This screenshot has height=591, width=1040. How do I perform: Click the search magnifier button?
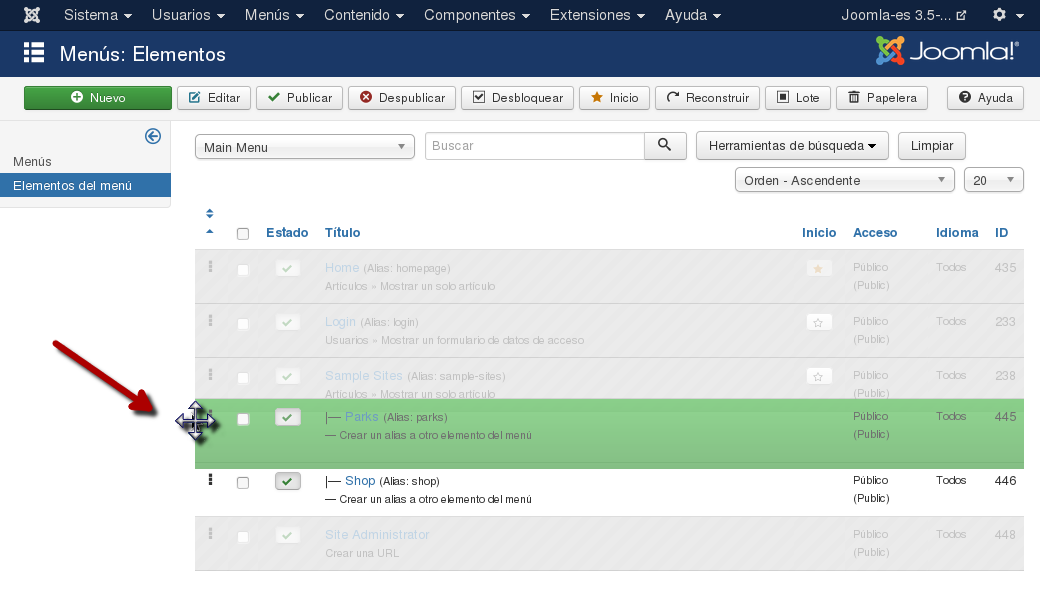(x=665, y=146)
